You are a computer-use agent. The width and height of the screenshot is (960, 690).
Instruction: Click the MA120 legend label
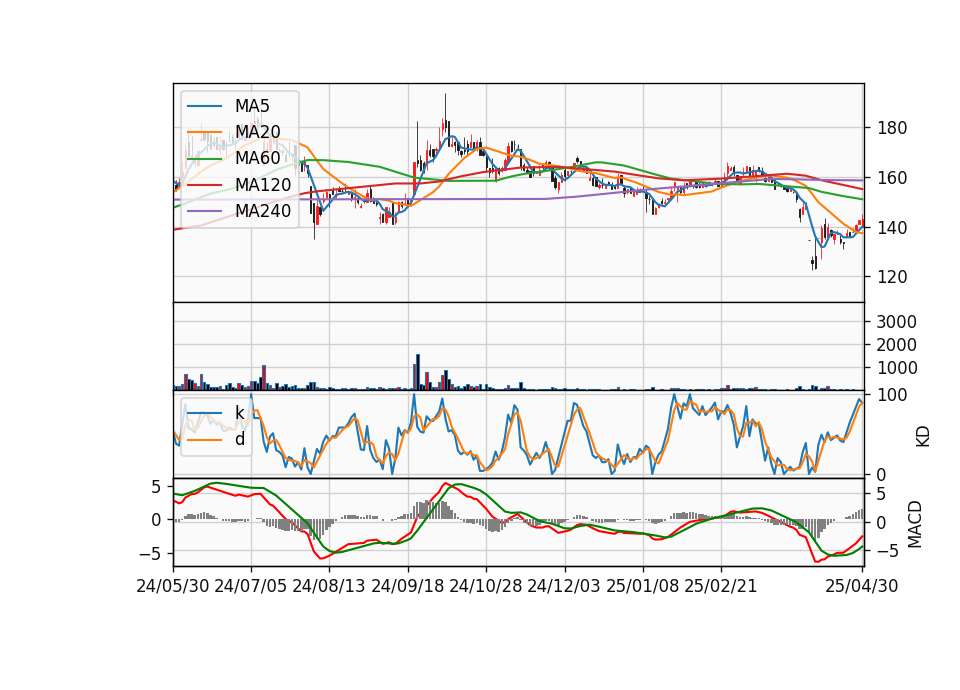point(263,184)
